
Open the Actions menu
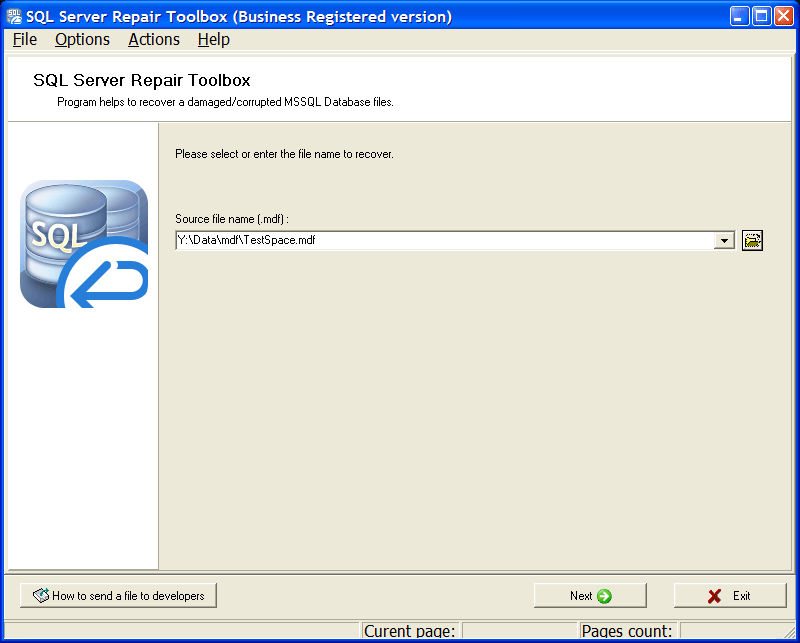(x=154, y=39)
